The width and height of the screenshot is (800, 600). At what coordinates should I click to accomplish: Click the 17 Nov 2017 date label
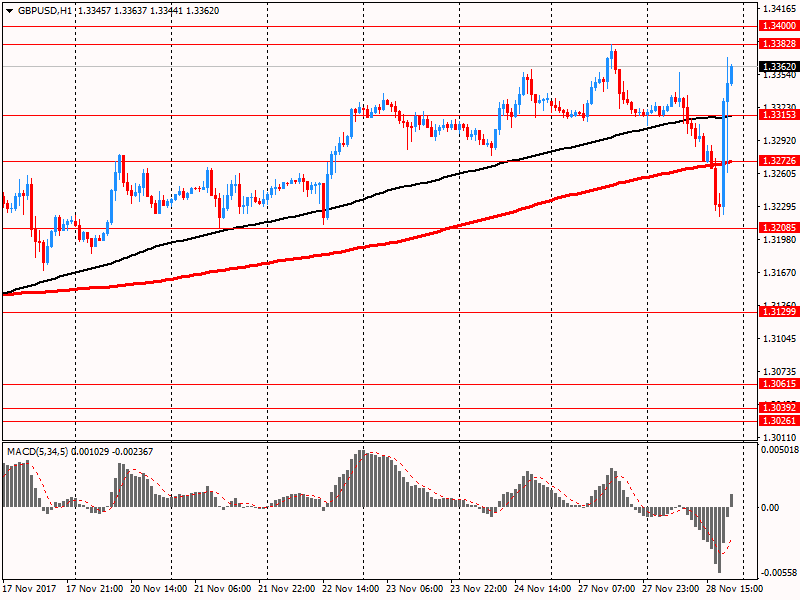pyautogui.click(x=29, y=588)
